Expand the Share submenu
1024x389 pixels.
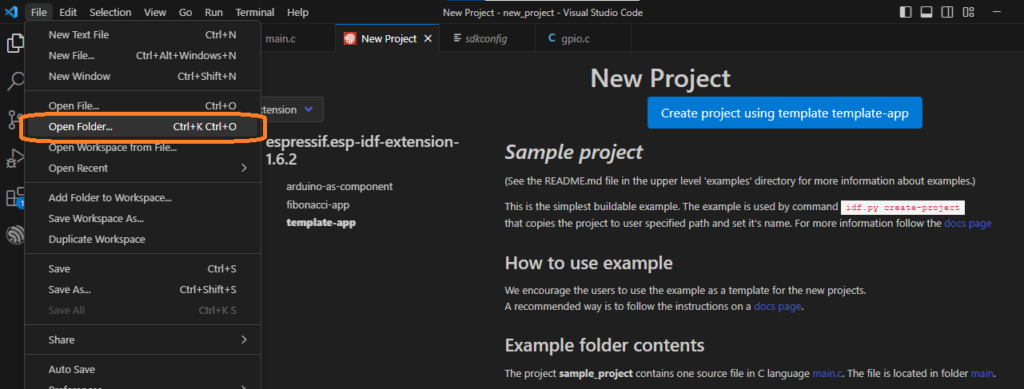pos(142,340)
